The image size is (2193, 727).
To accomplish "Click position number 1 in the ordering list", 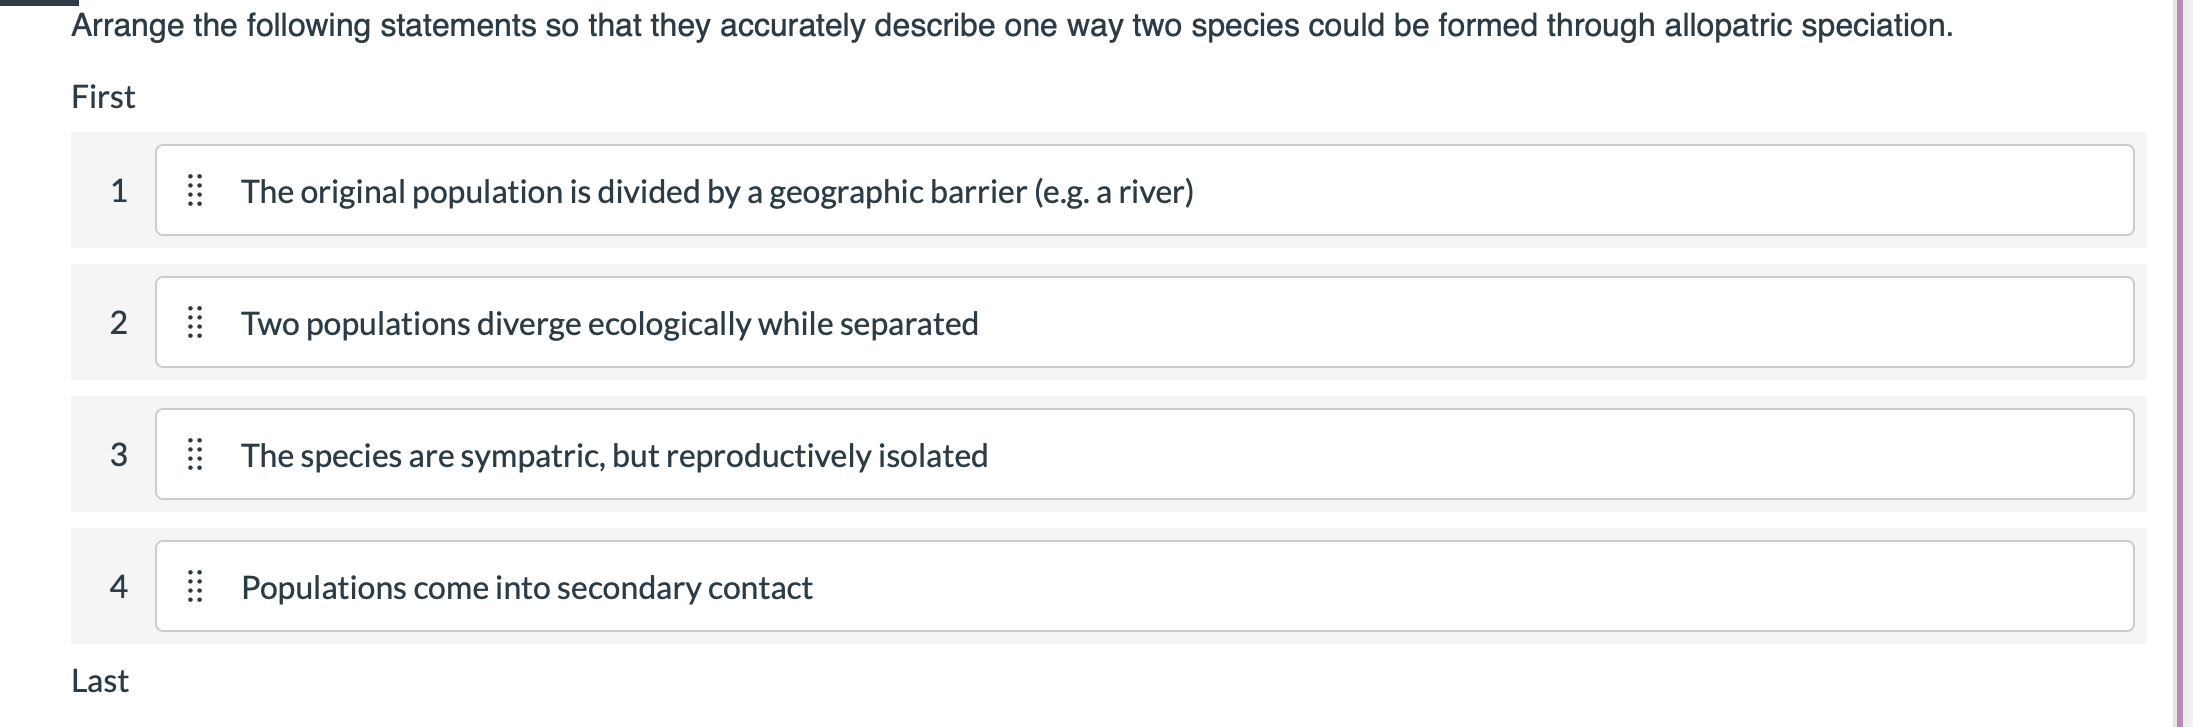I will pos(119,191).
